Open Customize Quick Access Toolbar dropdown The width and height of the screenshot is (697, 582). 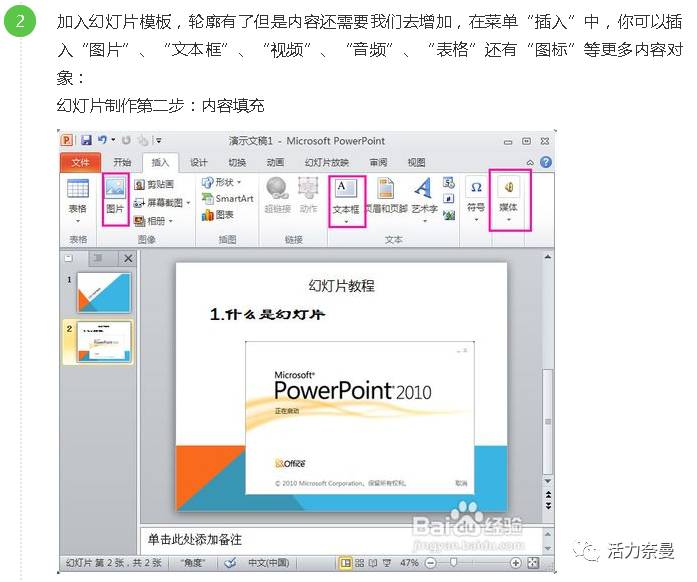[158, 140]
